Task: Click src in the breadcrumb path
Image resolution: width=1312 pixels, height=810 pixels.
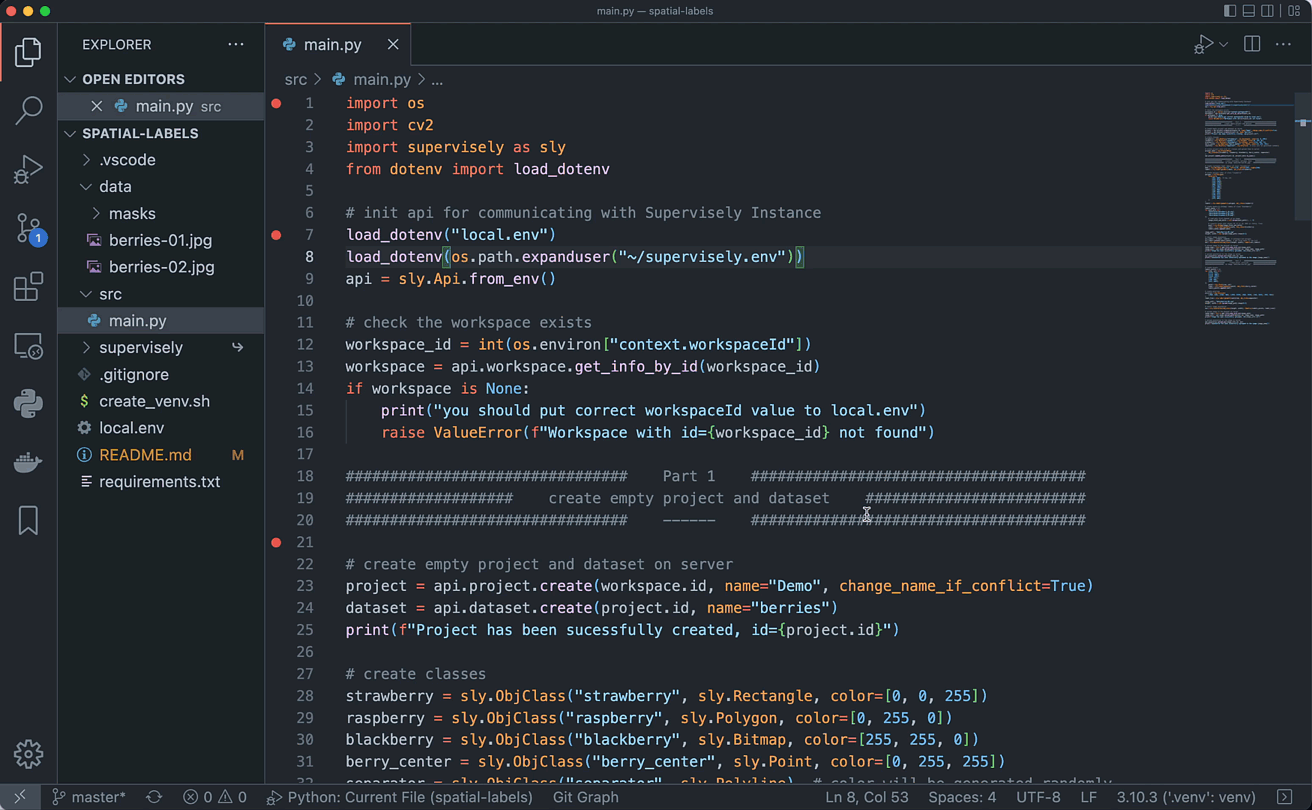Action: (295, 79)
